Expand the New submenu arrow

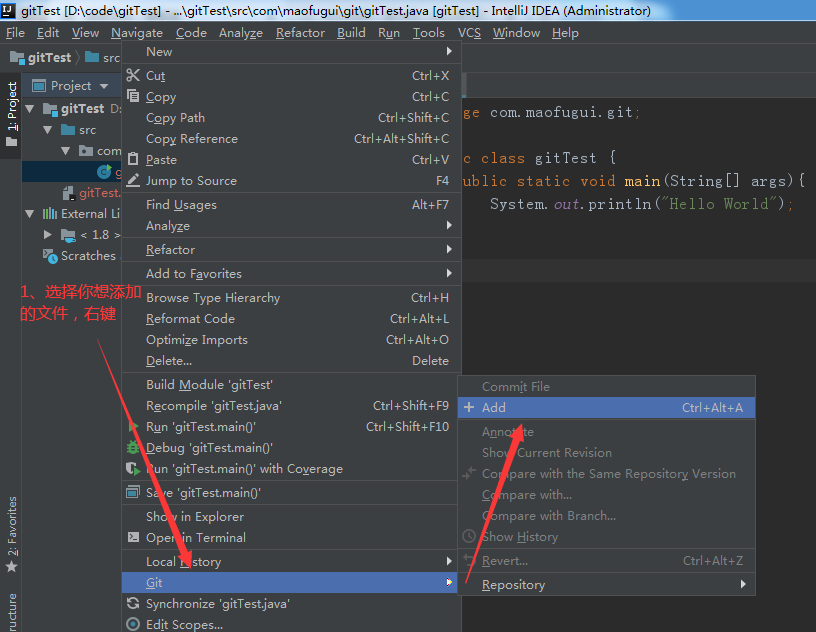pos(449,51)
